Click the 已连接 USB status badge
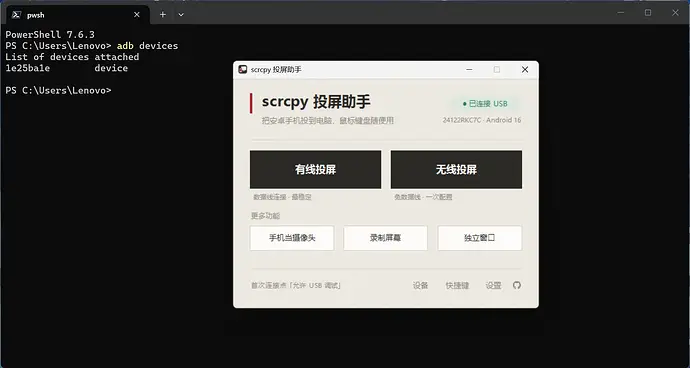The height and width of the screenshot is (368, 690). 485,104
